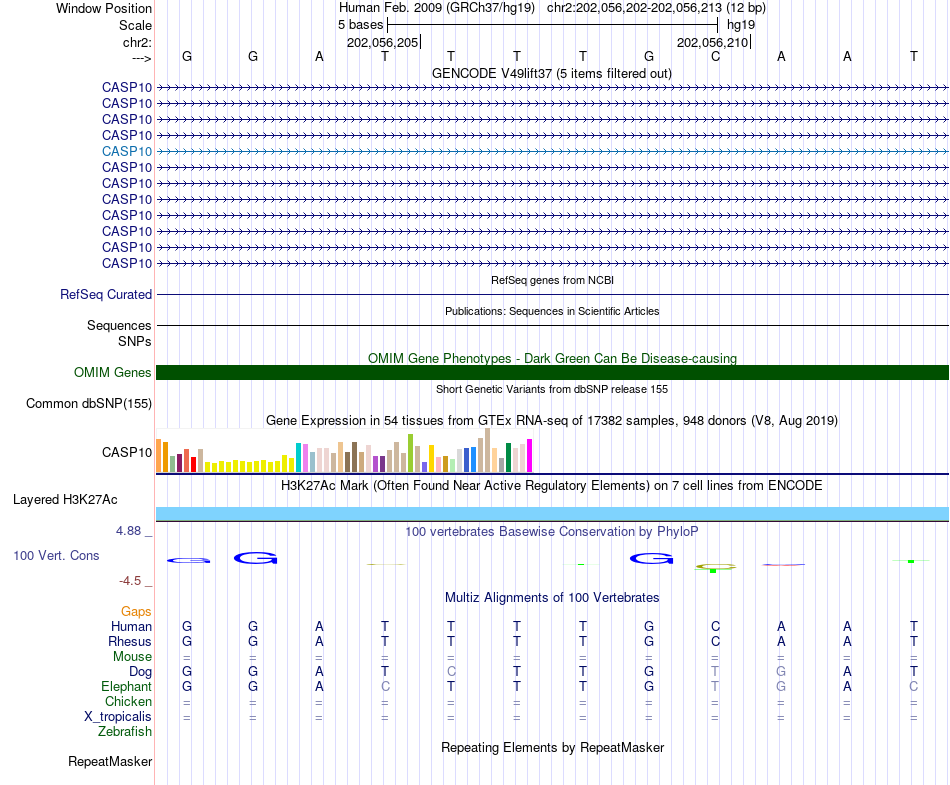This screenshot has height=785, width=950.
Task: Click the "OMIM Genes" track label
Action: 113,373
